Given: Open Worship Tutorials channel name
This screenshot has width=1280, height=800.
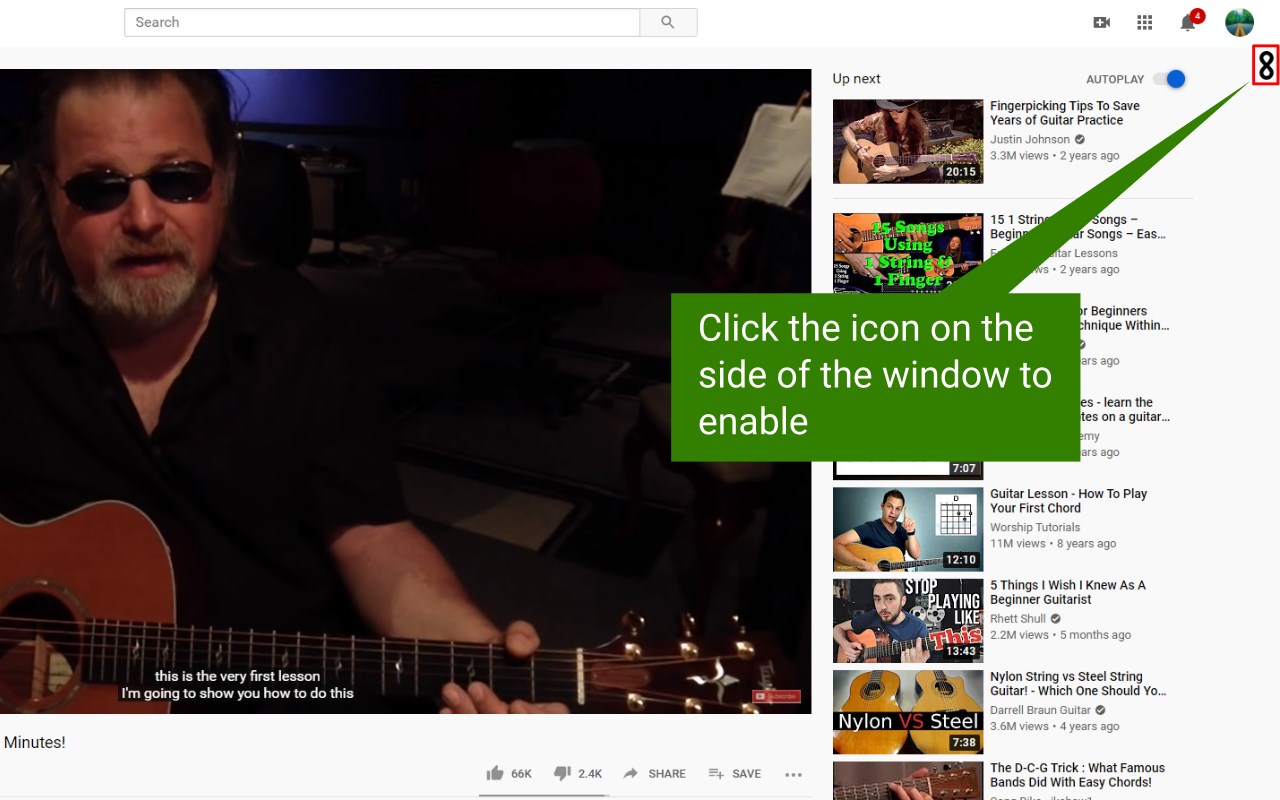Looking at the screenshot, I should 1035,527.
